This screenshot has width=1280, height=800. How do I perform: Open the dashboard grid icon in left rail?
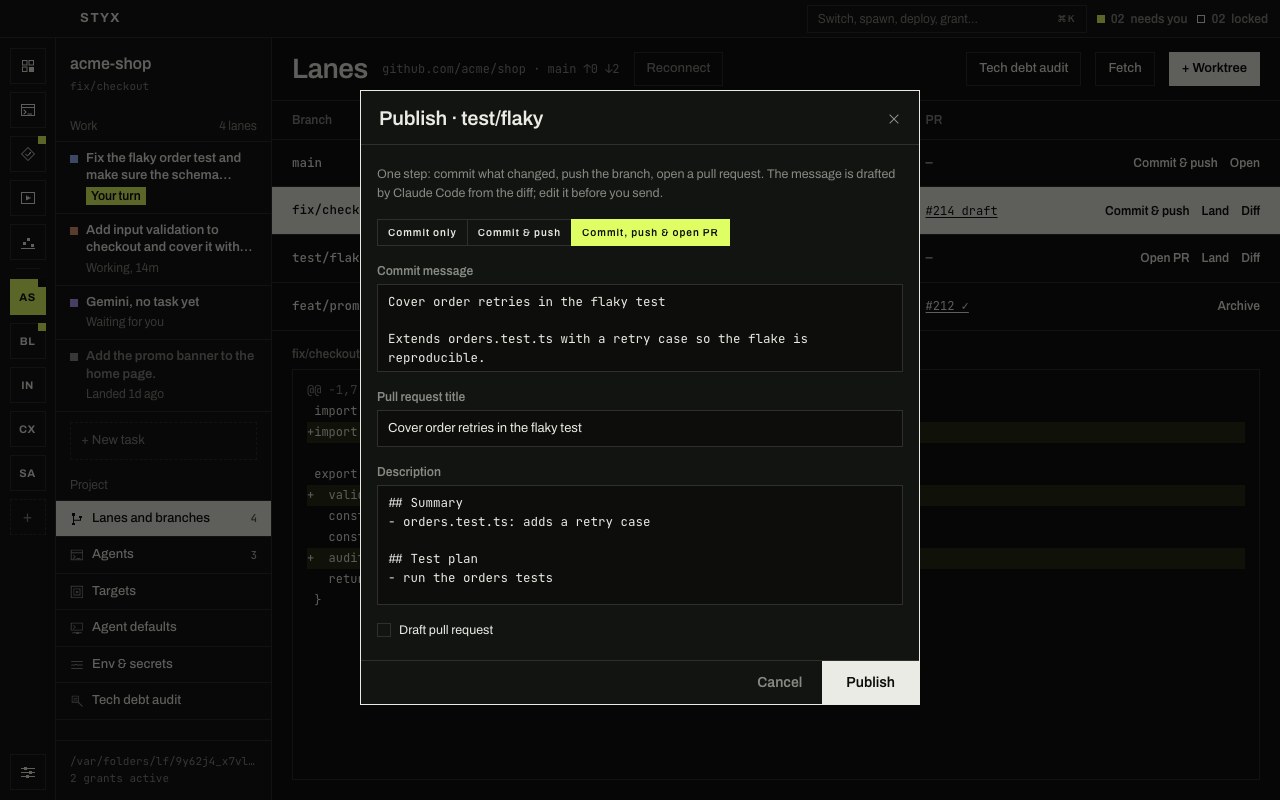[27, 66]
